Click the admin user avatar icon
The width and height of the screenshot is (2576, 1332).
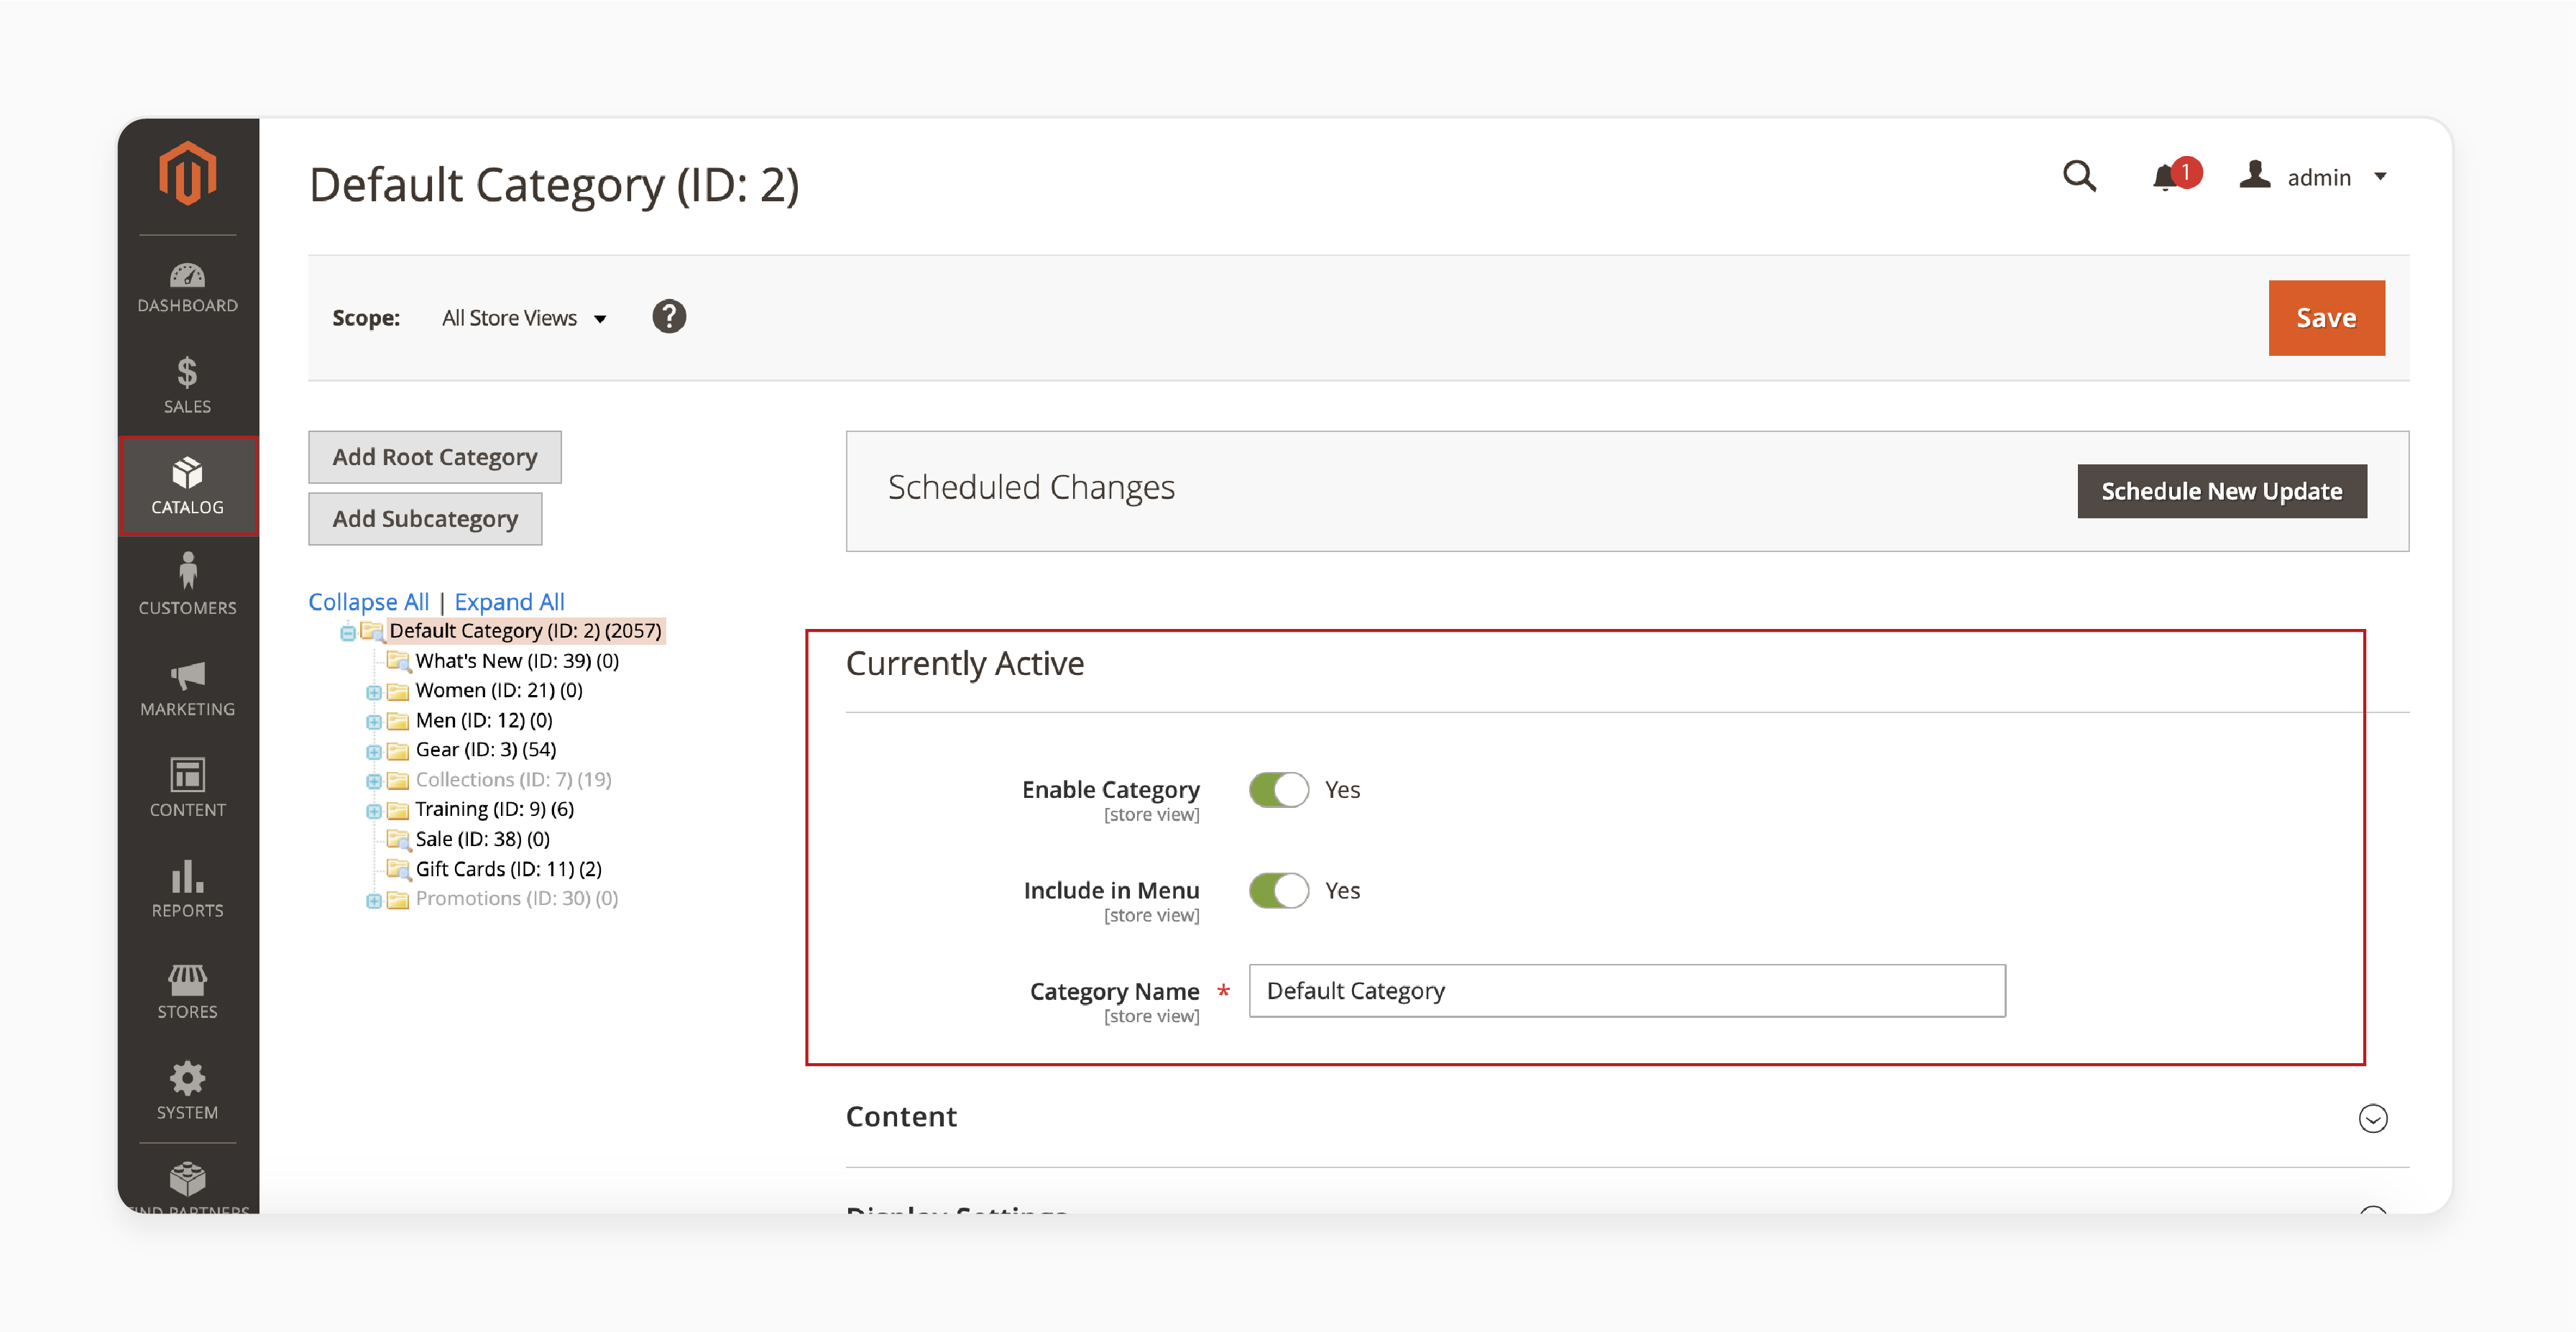2254,175
